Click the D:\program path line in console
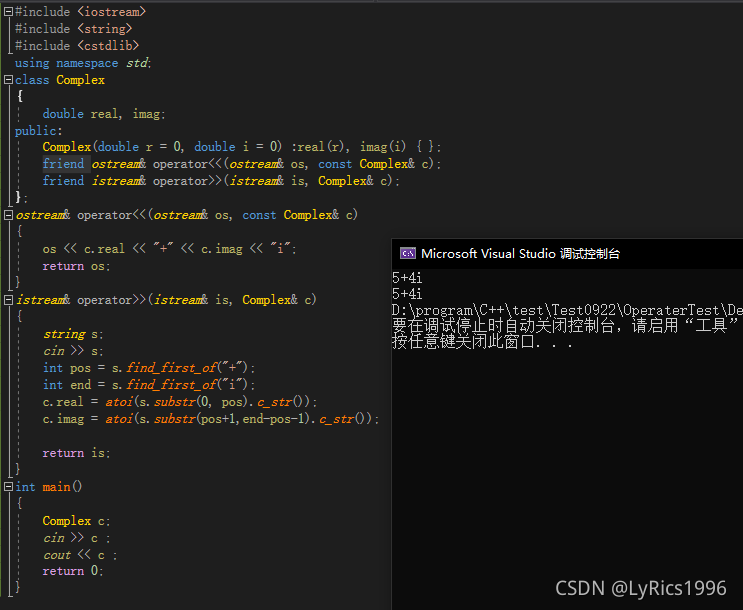The height and width of the screenshot is (610, 743). coord(567,310)
